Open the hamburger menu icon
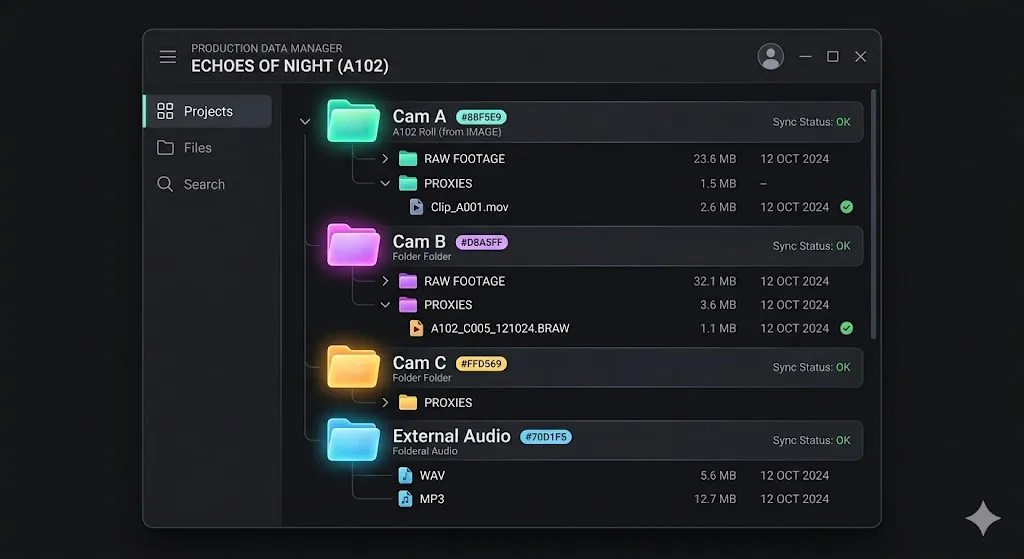This screenshot has width=1024, height=559. [168, 57]
